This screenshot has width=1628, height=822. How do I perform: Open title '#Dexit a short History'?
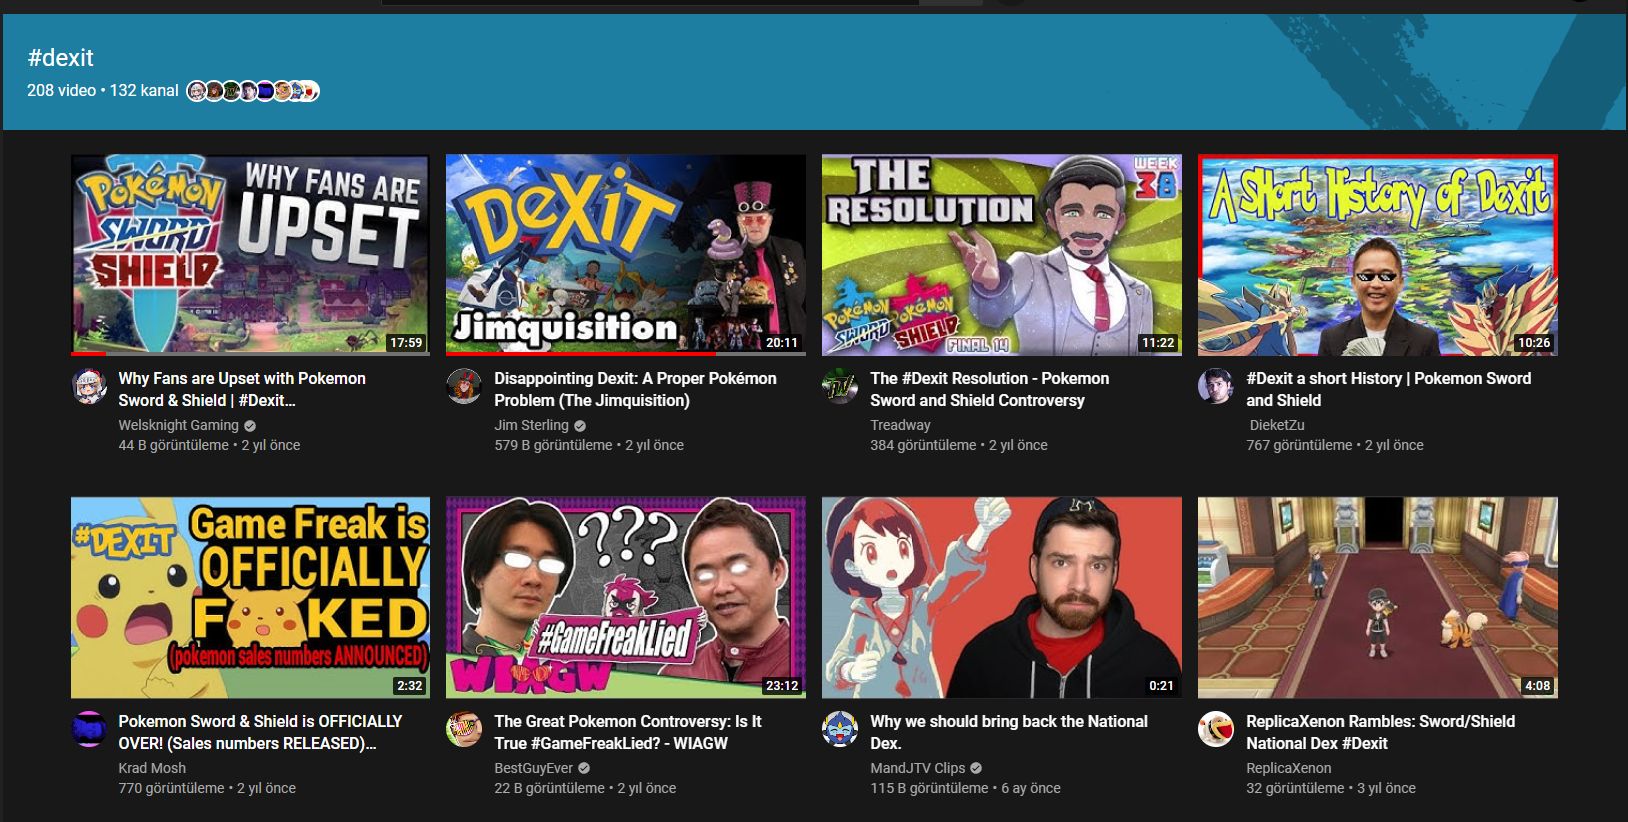click(1388, 389)
